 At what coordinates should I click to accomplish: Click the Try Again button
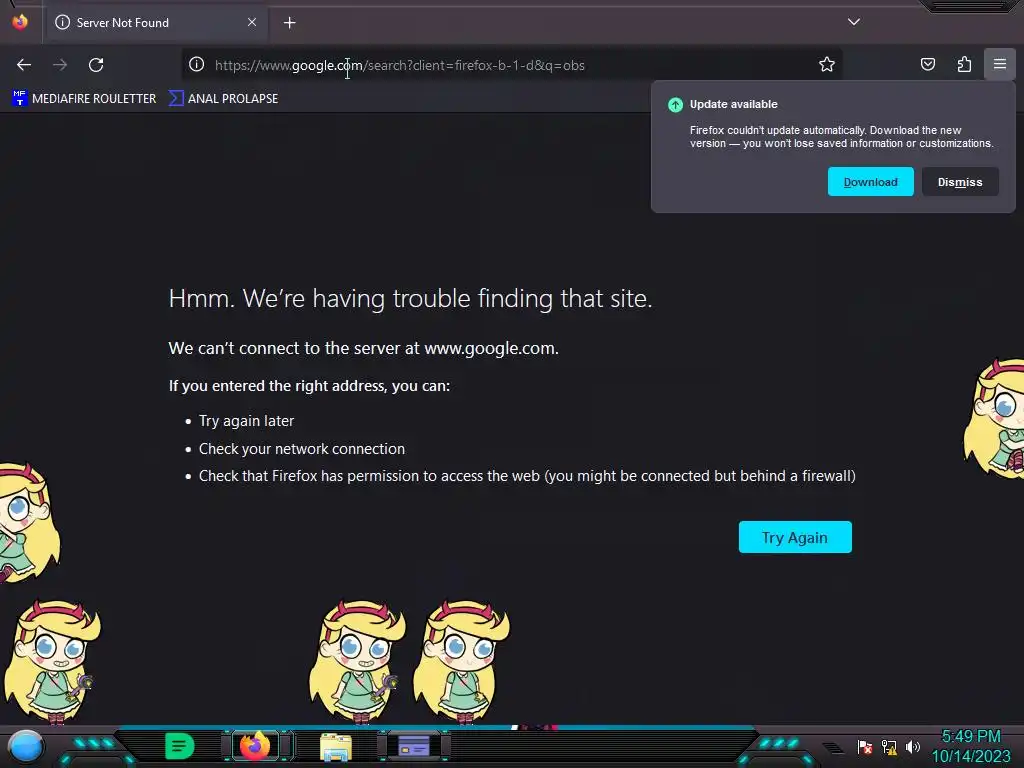point(795,537)
